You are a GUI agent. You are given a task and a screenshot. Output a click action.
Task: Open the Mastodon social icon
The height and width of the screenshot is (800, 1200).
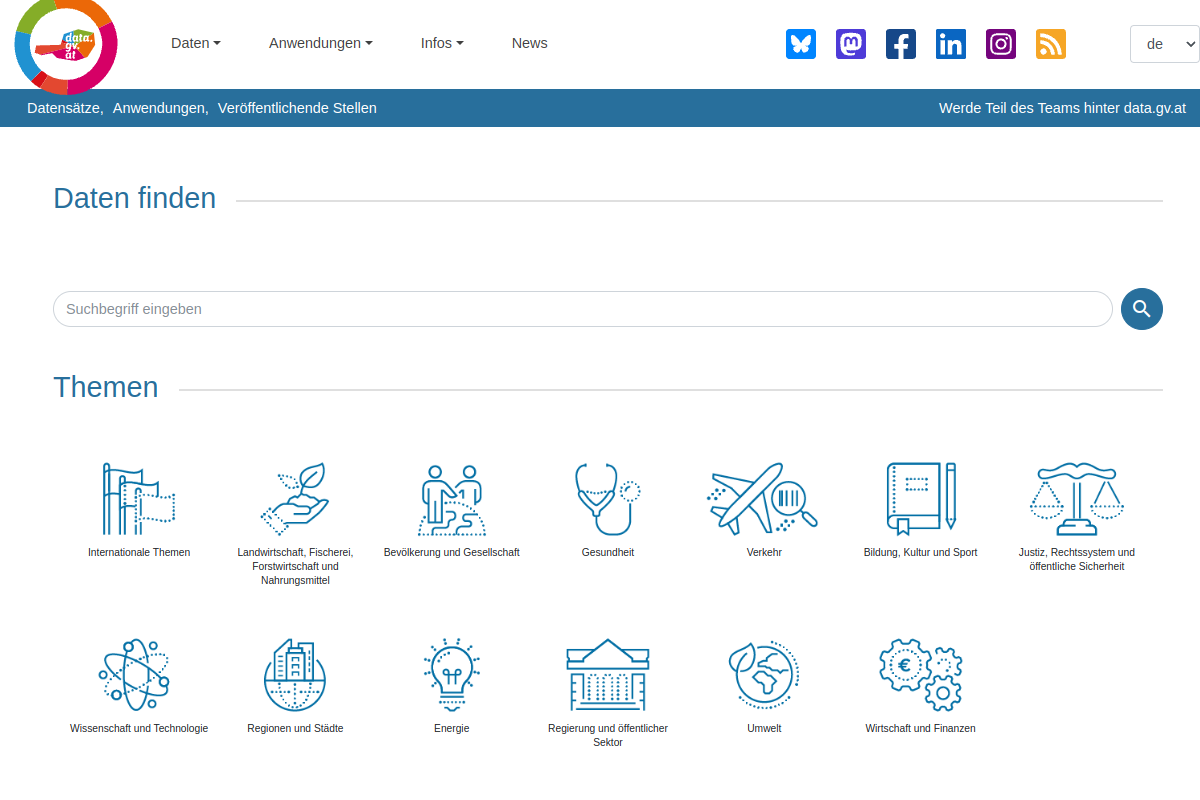(x=851, y=44)
